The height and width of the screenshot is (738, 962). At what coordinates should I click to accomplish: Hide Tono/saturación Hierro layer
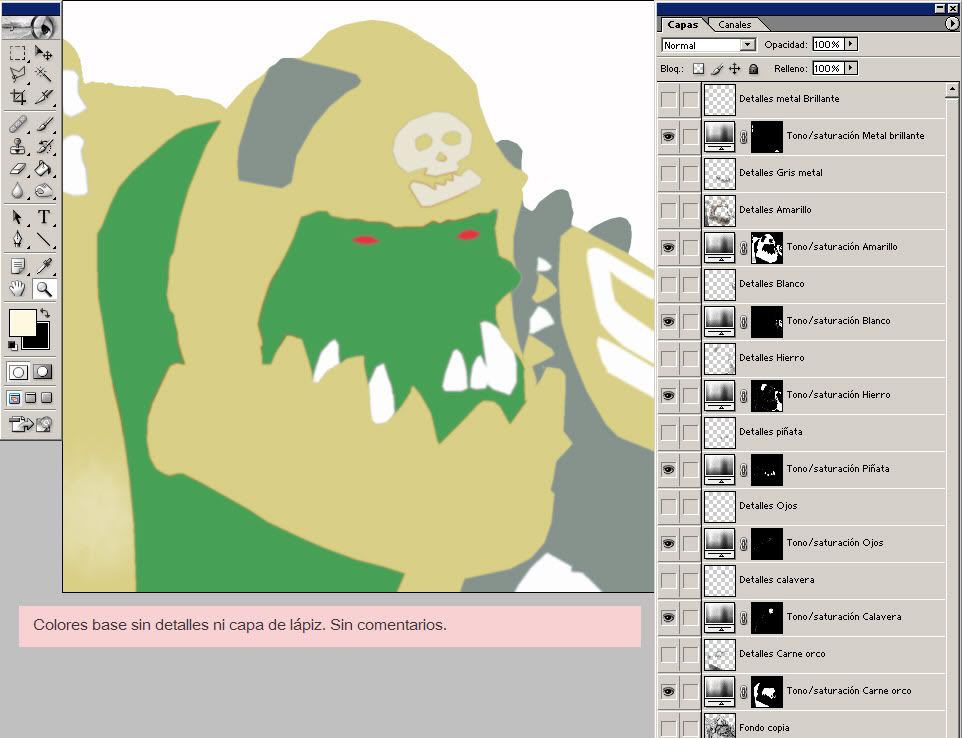668,395
